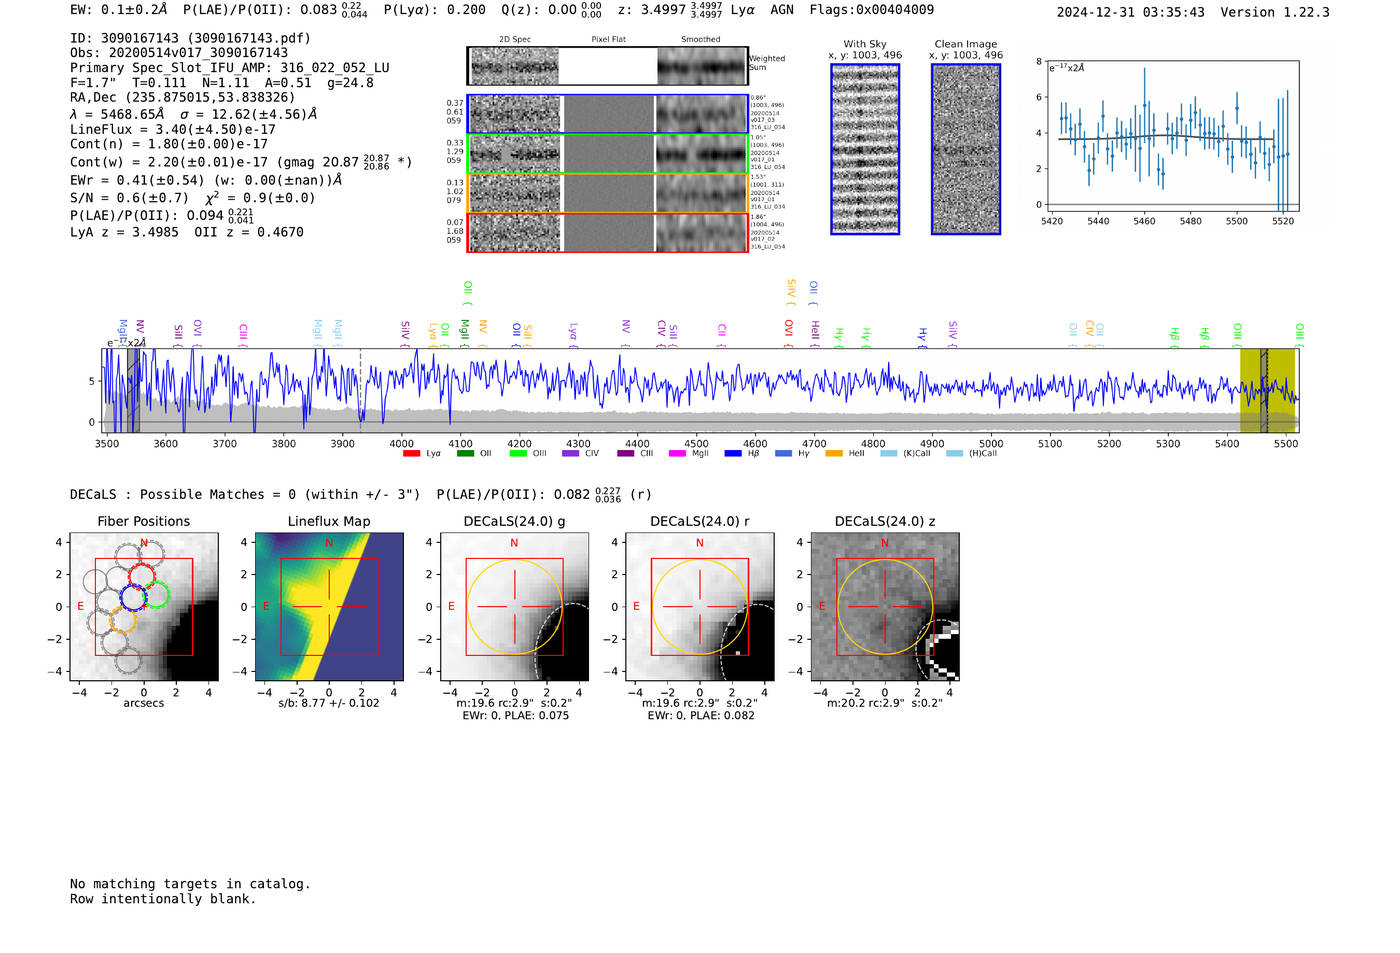Click the orange HeII legend swatch
1400x953 pixels.
(834, 454)
